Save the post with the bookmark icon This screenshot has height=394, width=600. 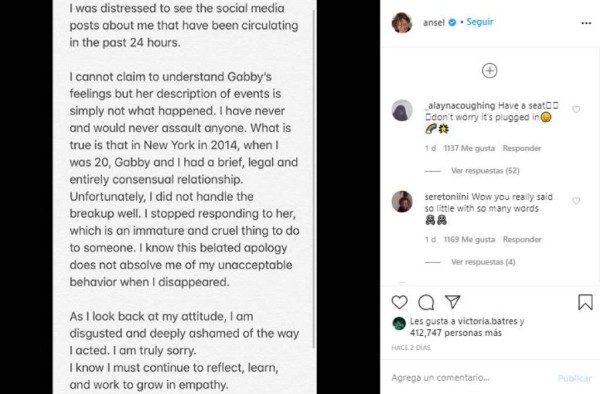click(x=585, y=302)
